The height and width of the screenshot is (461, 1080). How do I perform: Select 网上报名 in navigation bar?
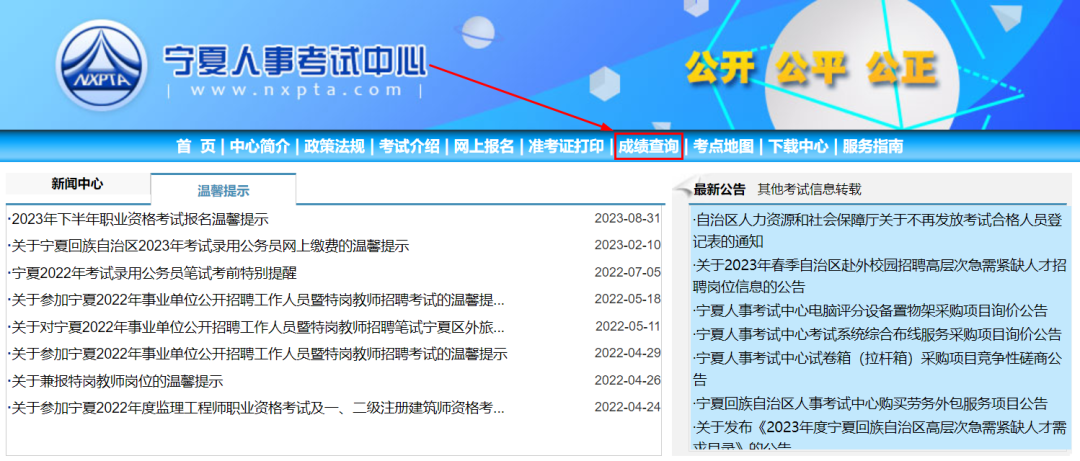(484, 146)
